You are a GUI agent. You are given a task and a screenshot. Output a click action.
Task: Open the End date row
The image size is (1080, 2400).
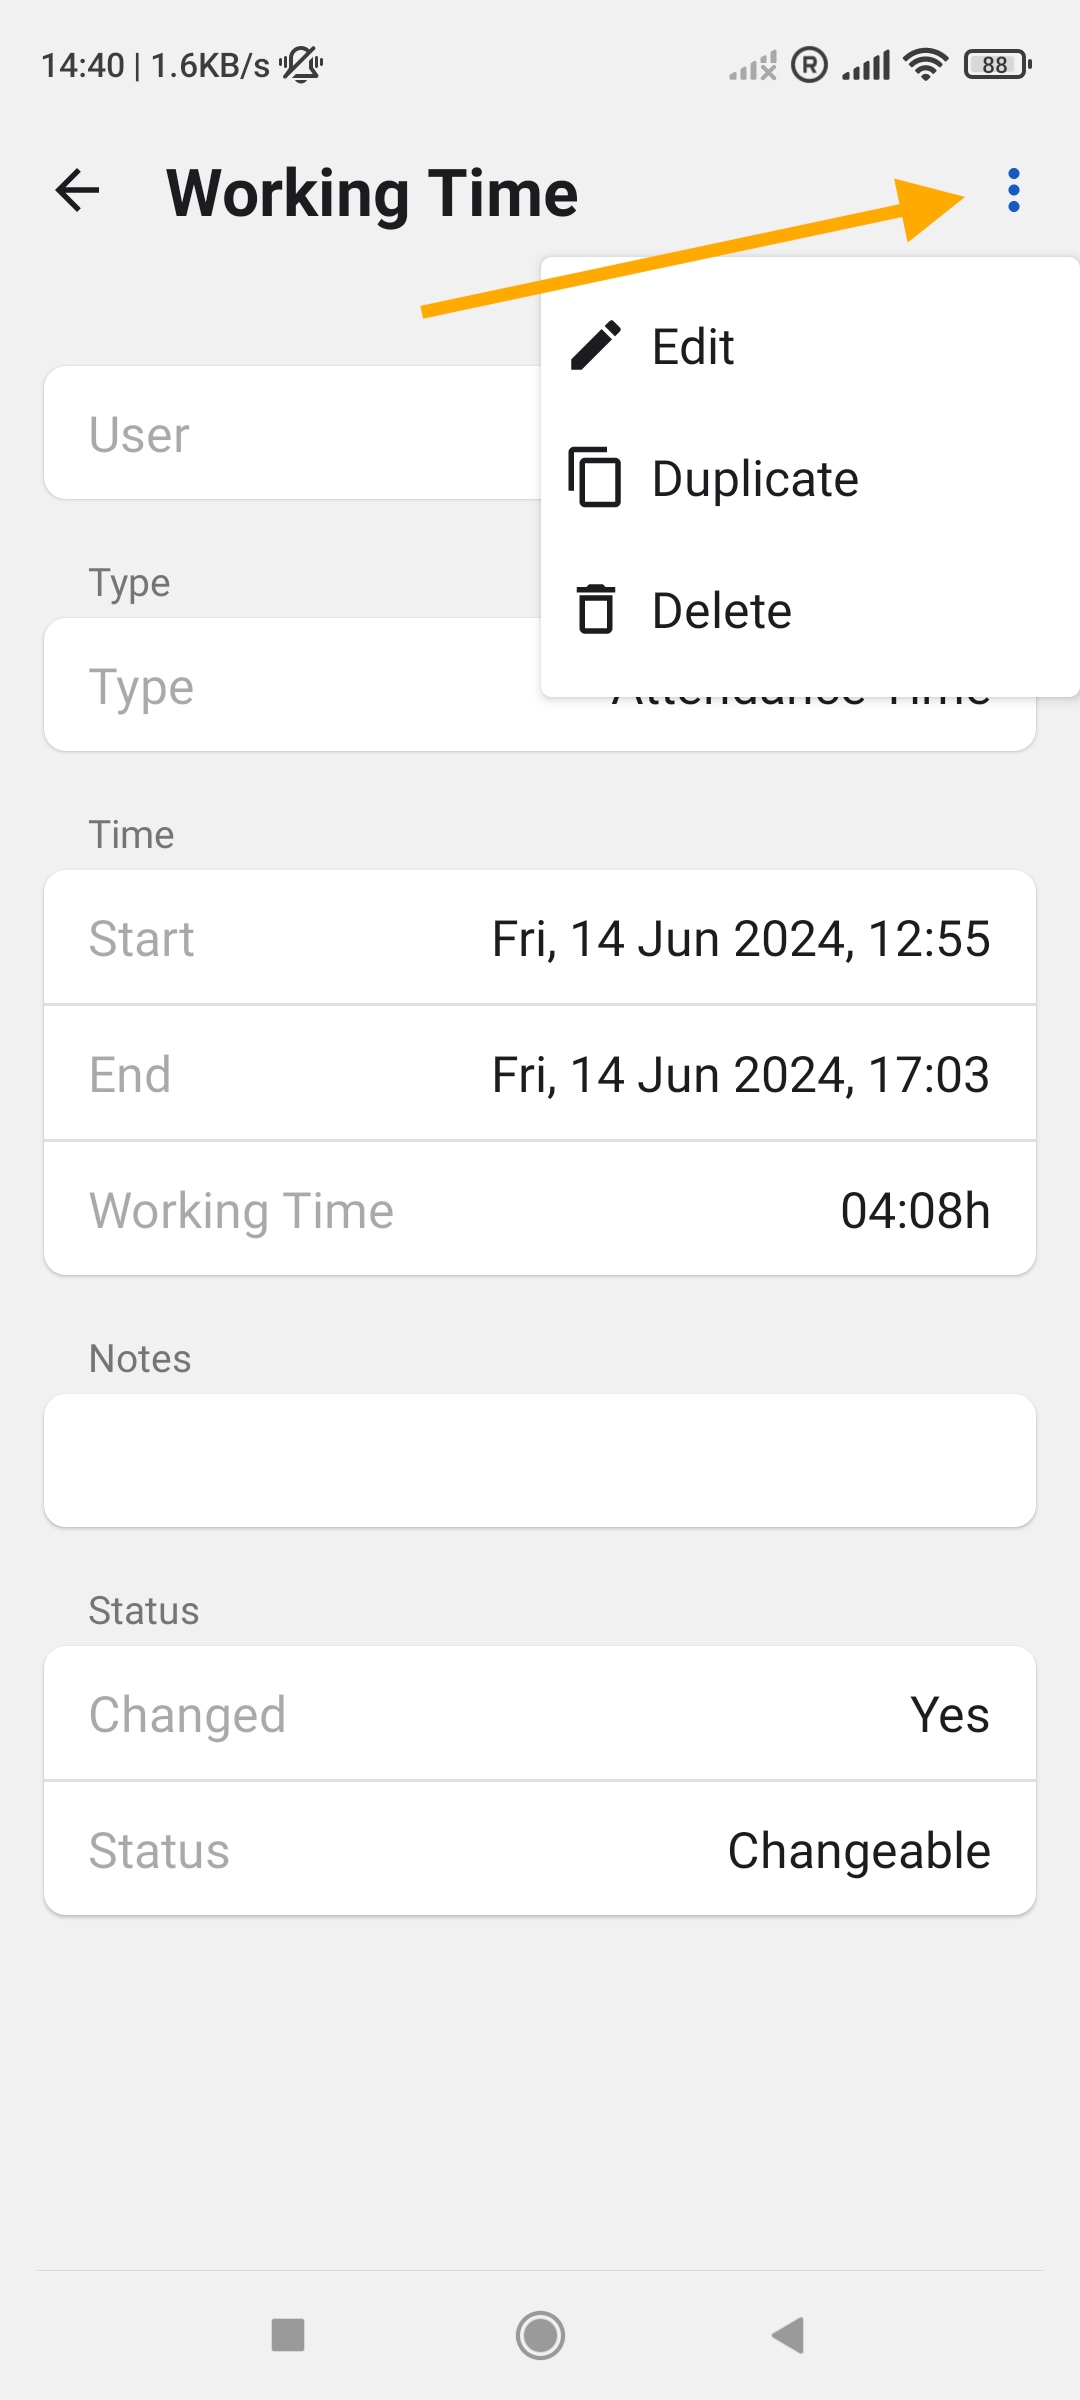(x=540, y=1074)
